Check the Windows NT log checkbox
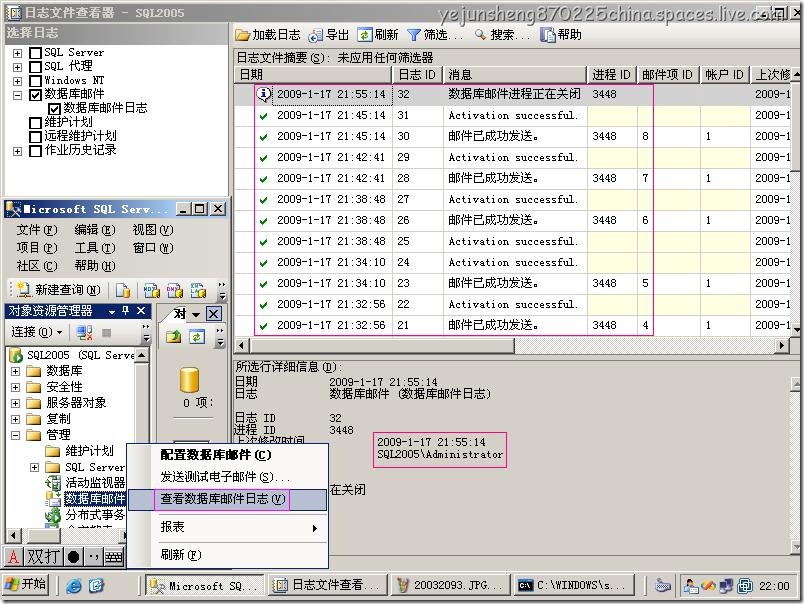 (x=35, y=81)
